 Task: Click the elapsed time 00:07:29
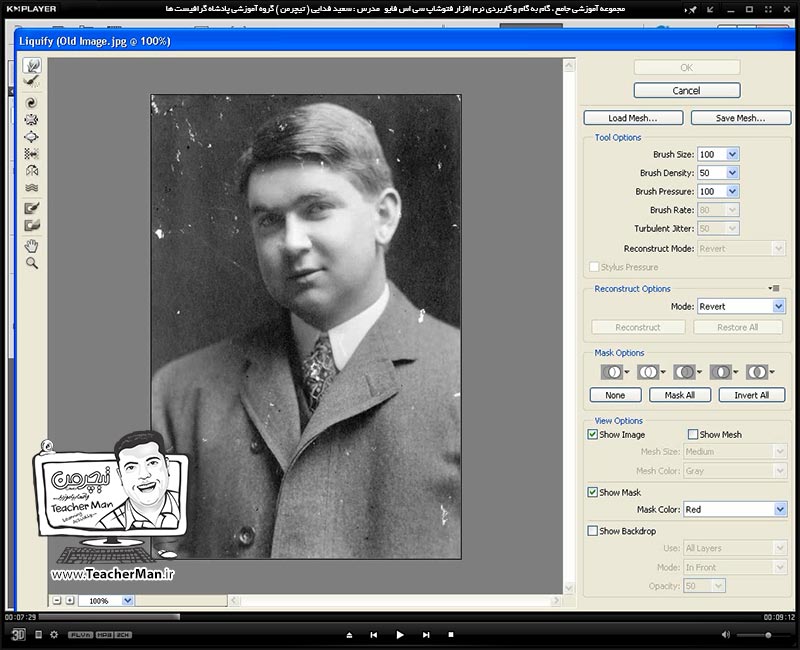pyautogui.click(x=20, y=617)
